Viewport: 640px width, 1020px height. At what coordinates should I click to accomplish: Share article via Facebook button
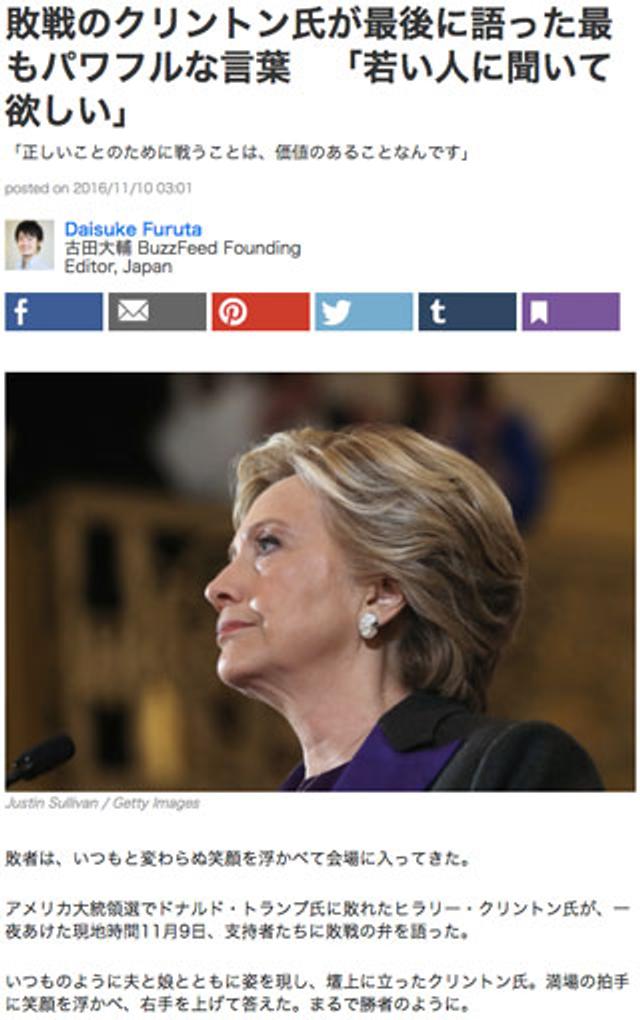(x=53, y=312)
